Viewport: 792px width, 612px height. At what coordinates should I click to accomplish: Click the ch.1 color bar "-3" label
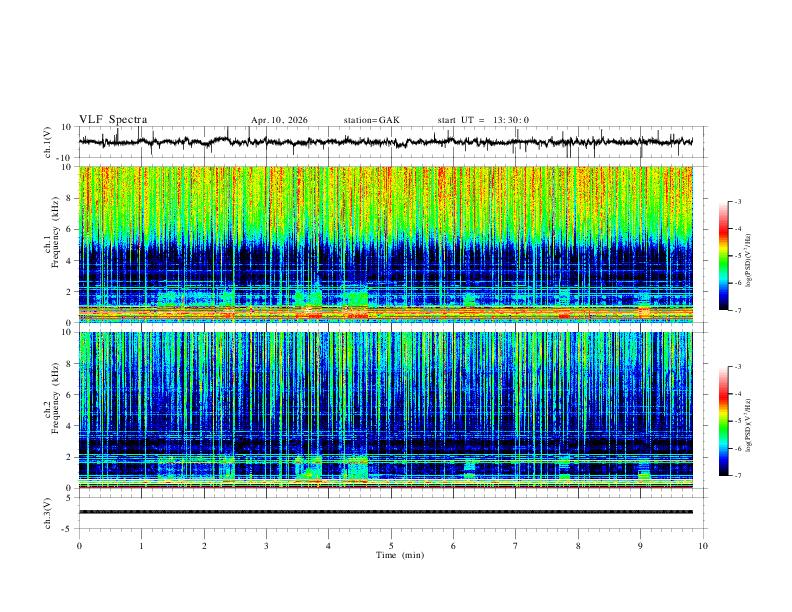click(x=738, y=201)
